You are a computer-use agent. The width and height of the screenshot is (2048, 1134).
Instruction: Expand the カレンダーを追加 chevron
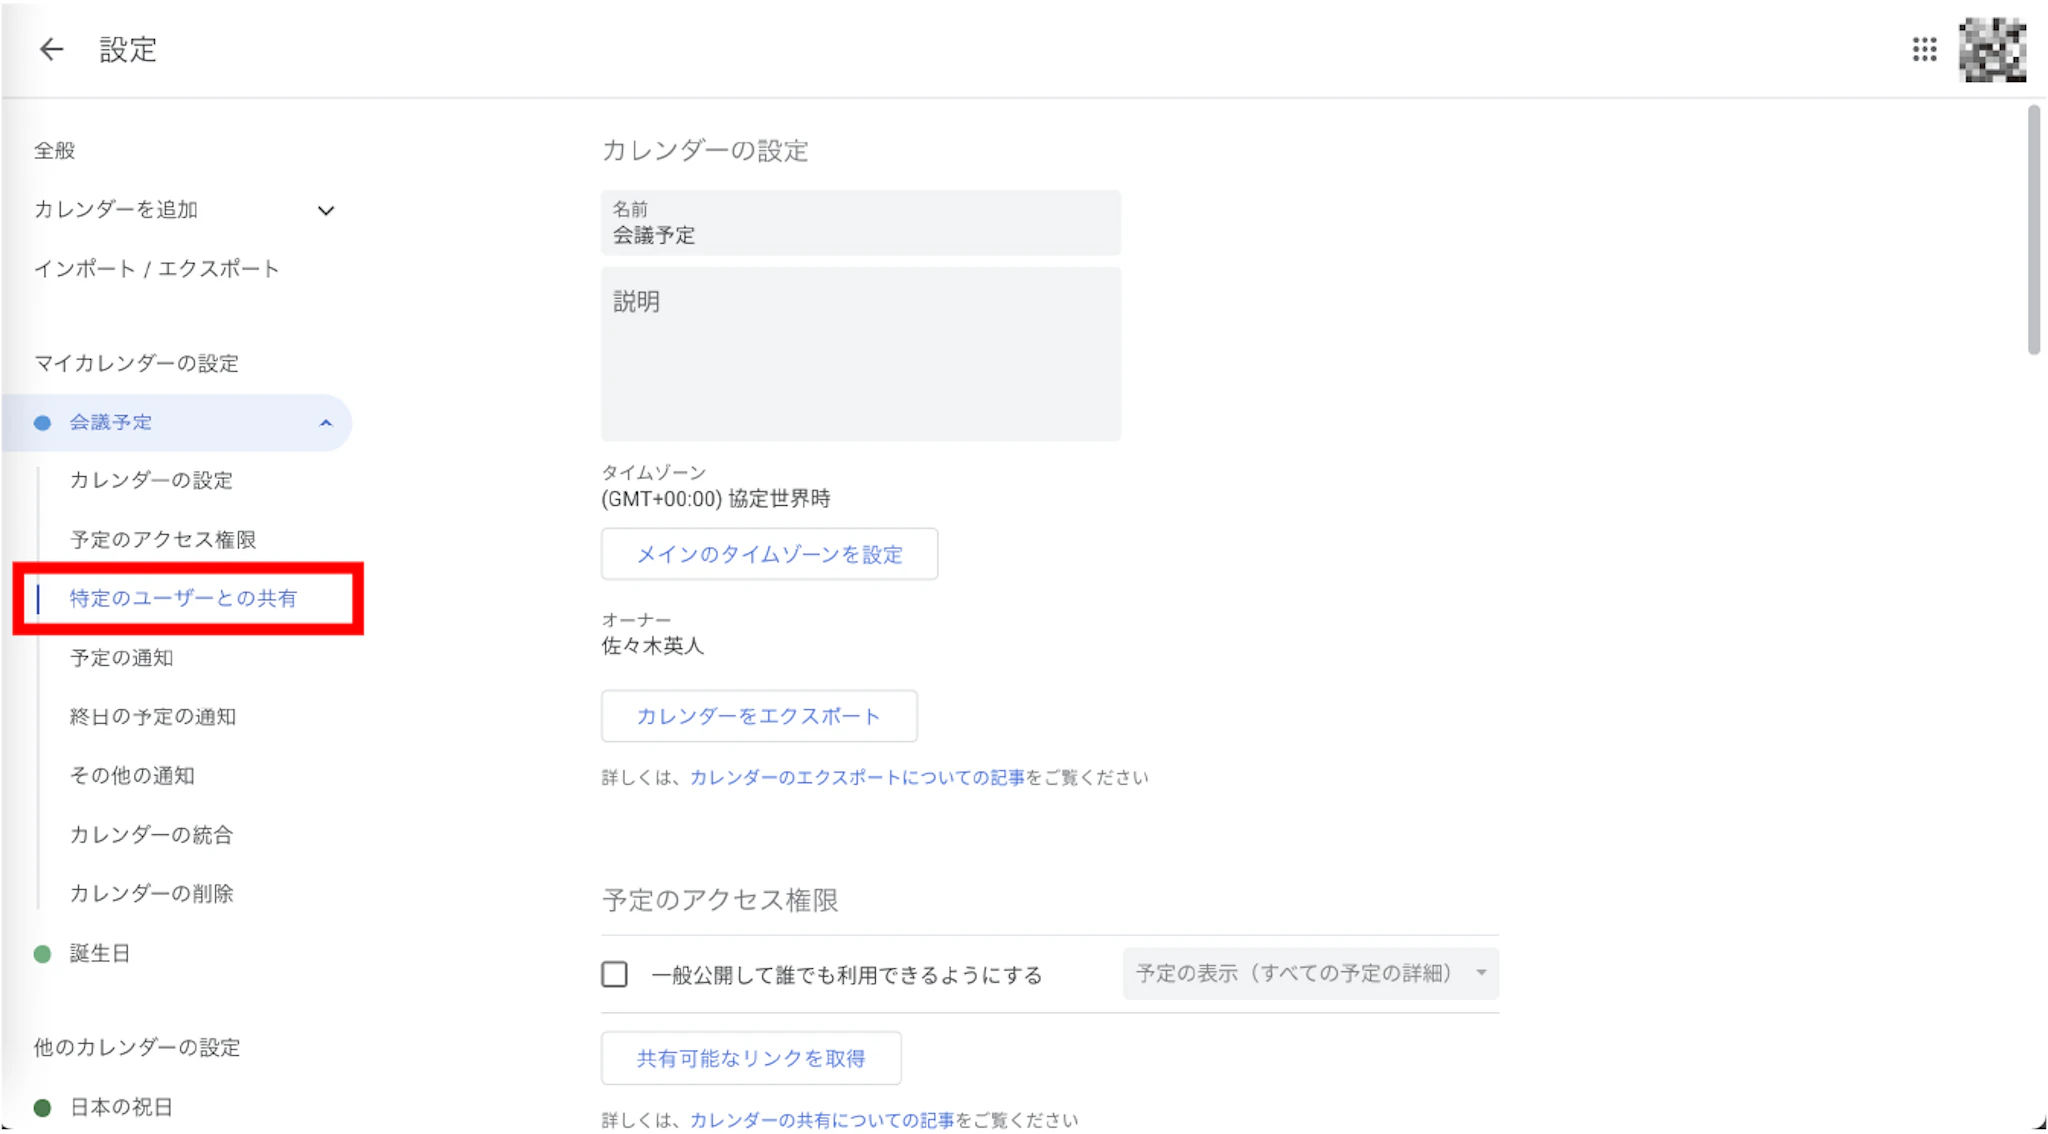tap(326, 210)
